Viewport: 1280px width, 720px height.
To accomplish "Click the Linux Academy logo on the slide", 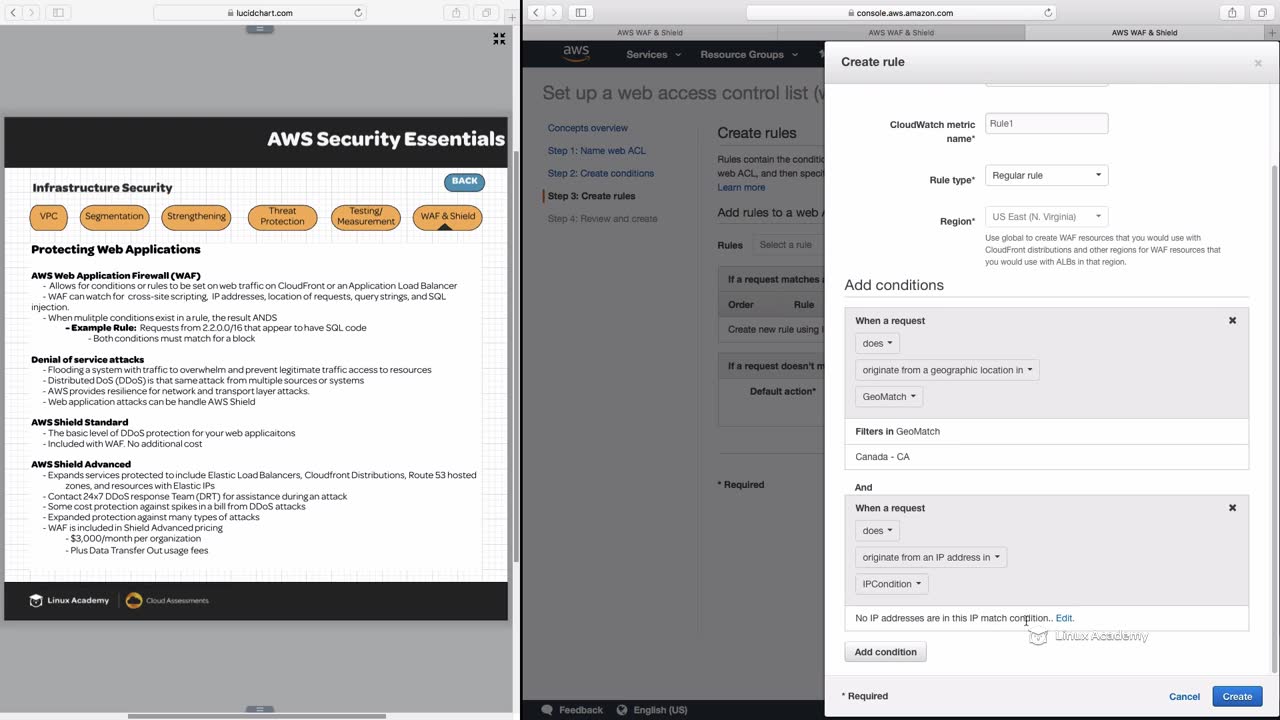I will point(69,600).
